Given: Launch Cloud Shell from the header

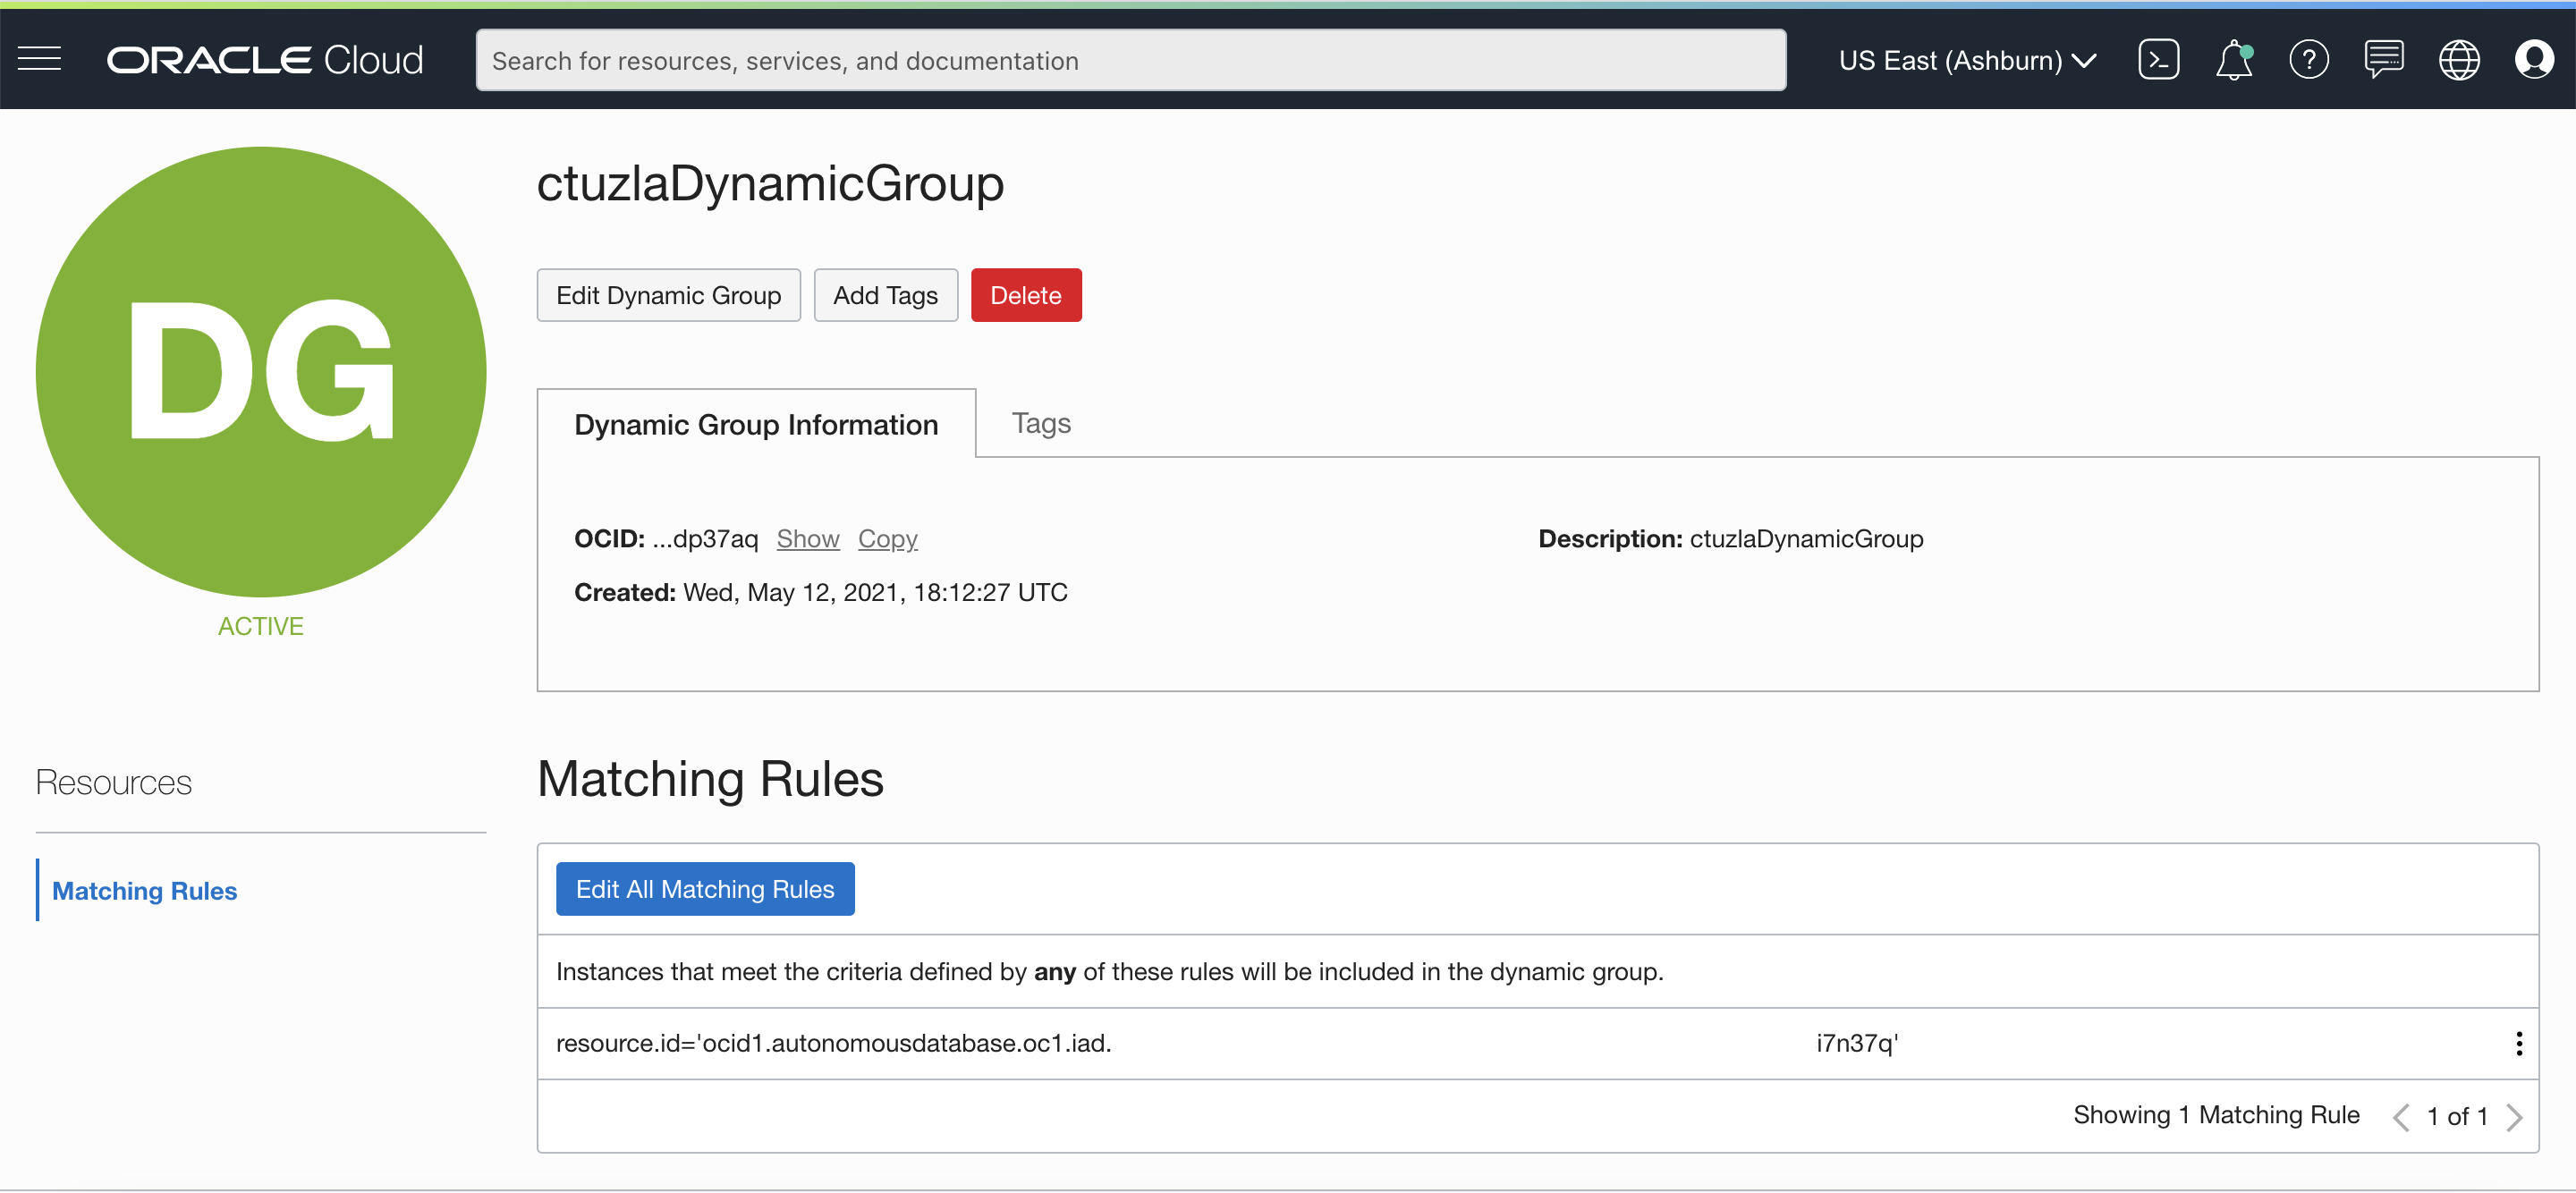Looking at the screenshot, I should [x=2158, y=60].
